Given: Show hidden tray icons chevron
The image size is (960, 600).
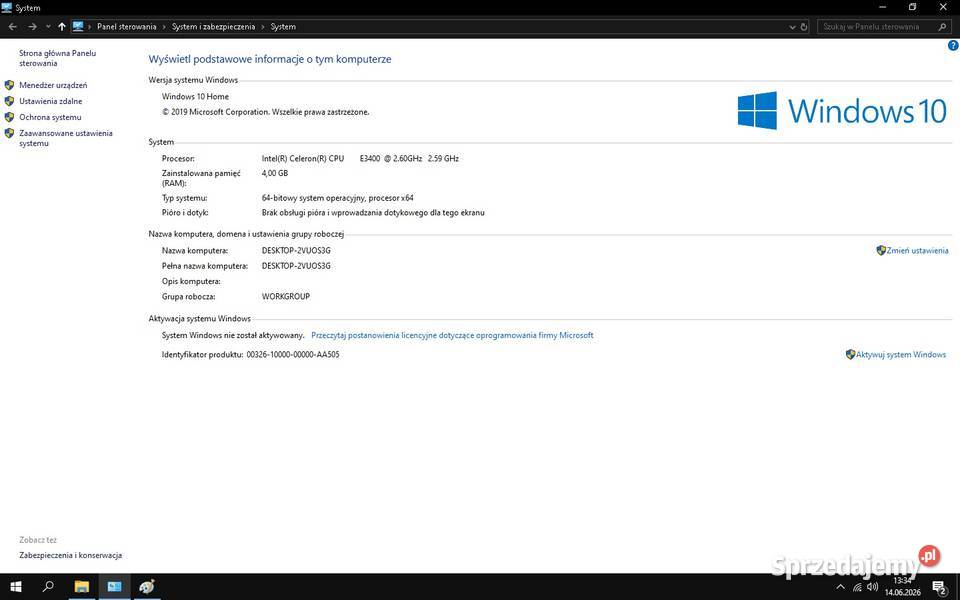Looking at the screenshot, I should click(x=841, y=587).
